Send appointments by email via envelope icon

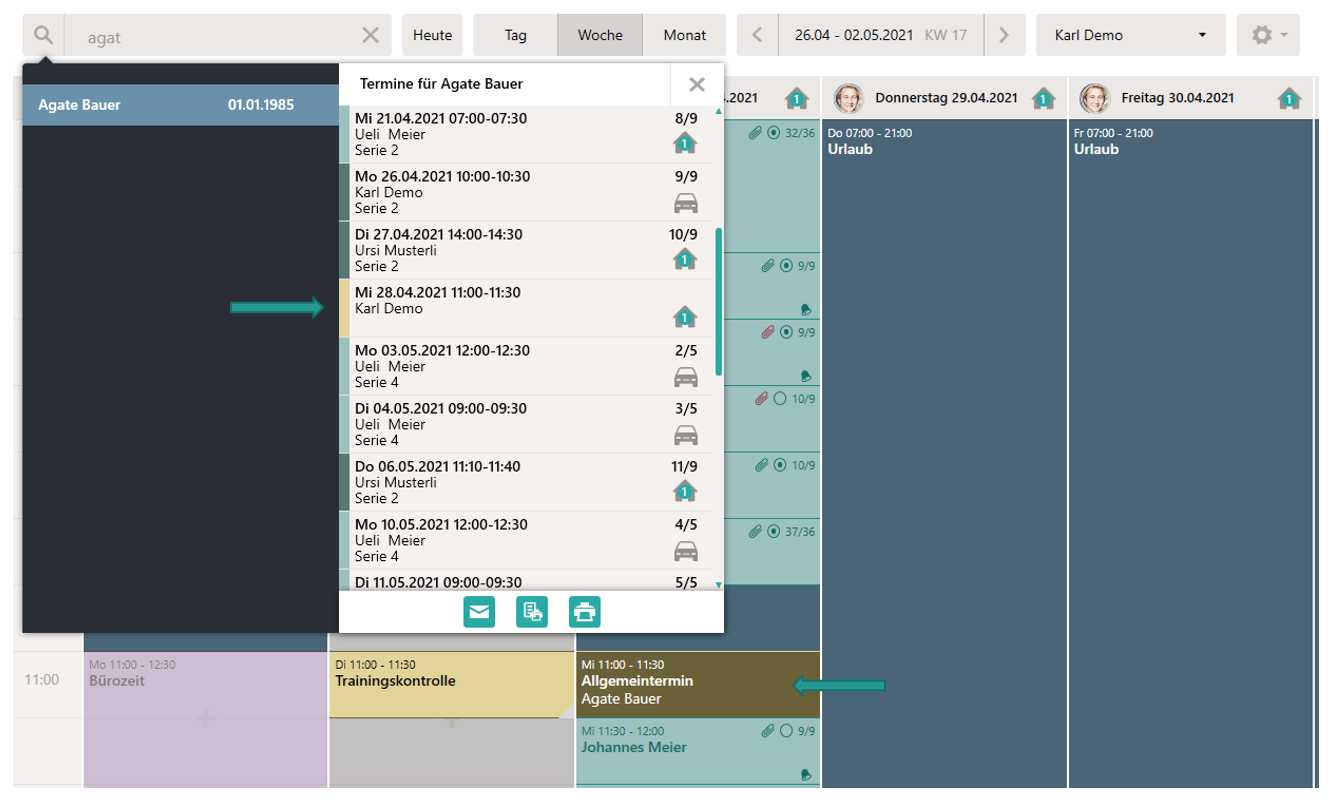pyautogui.click(x=480, y=611)
